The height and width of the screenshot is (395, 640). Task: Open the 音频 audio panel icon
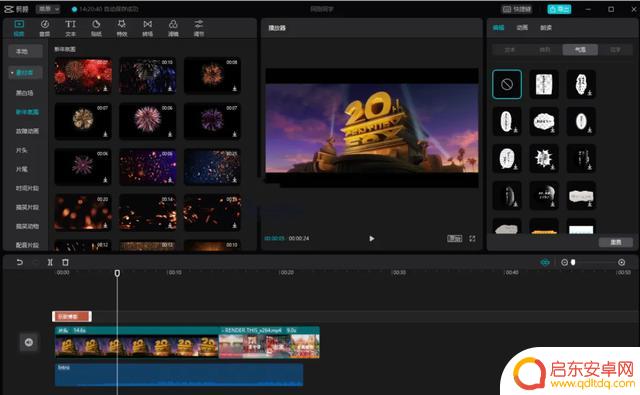45,28
